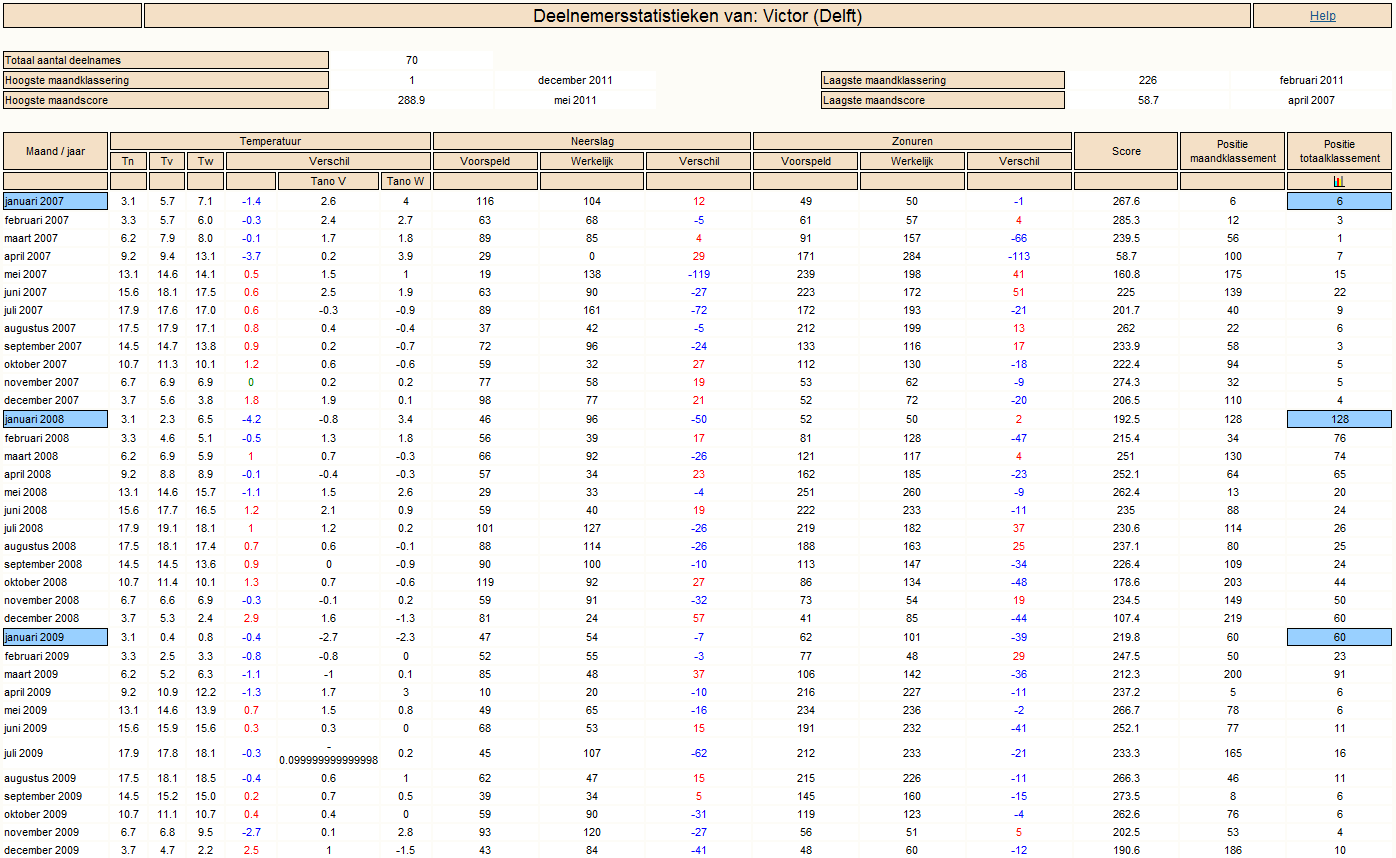This screenshot has width=1396, height=858.
Task: Click score 273.5 in september 2009 row
Action: pyautogui.click(x=1126, y=796)
